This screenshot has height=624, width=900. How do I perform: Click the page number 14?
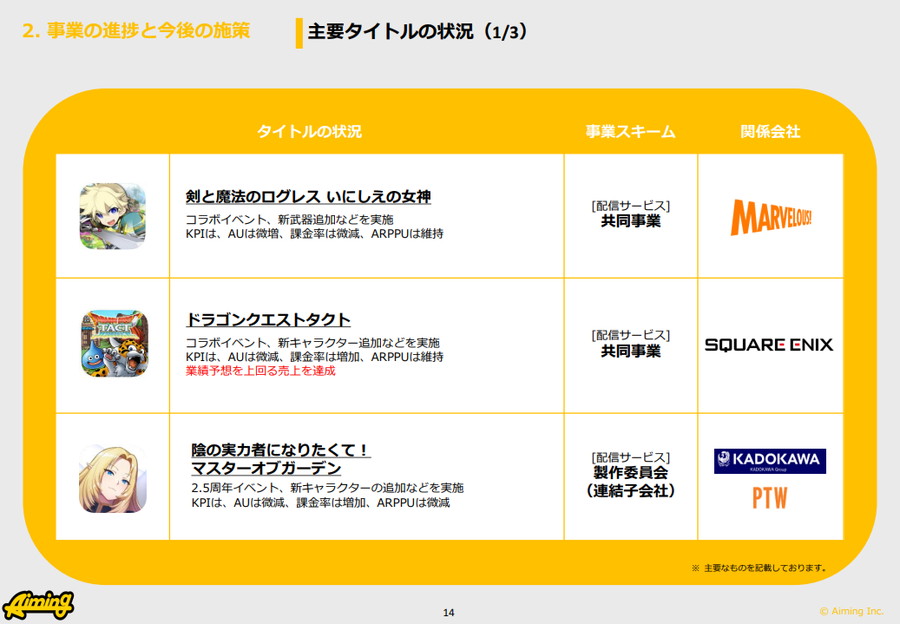[x=449, y=612]
